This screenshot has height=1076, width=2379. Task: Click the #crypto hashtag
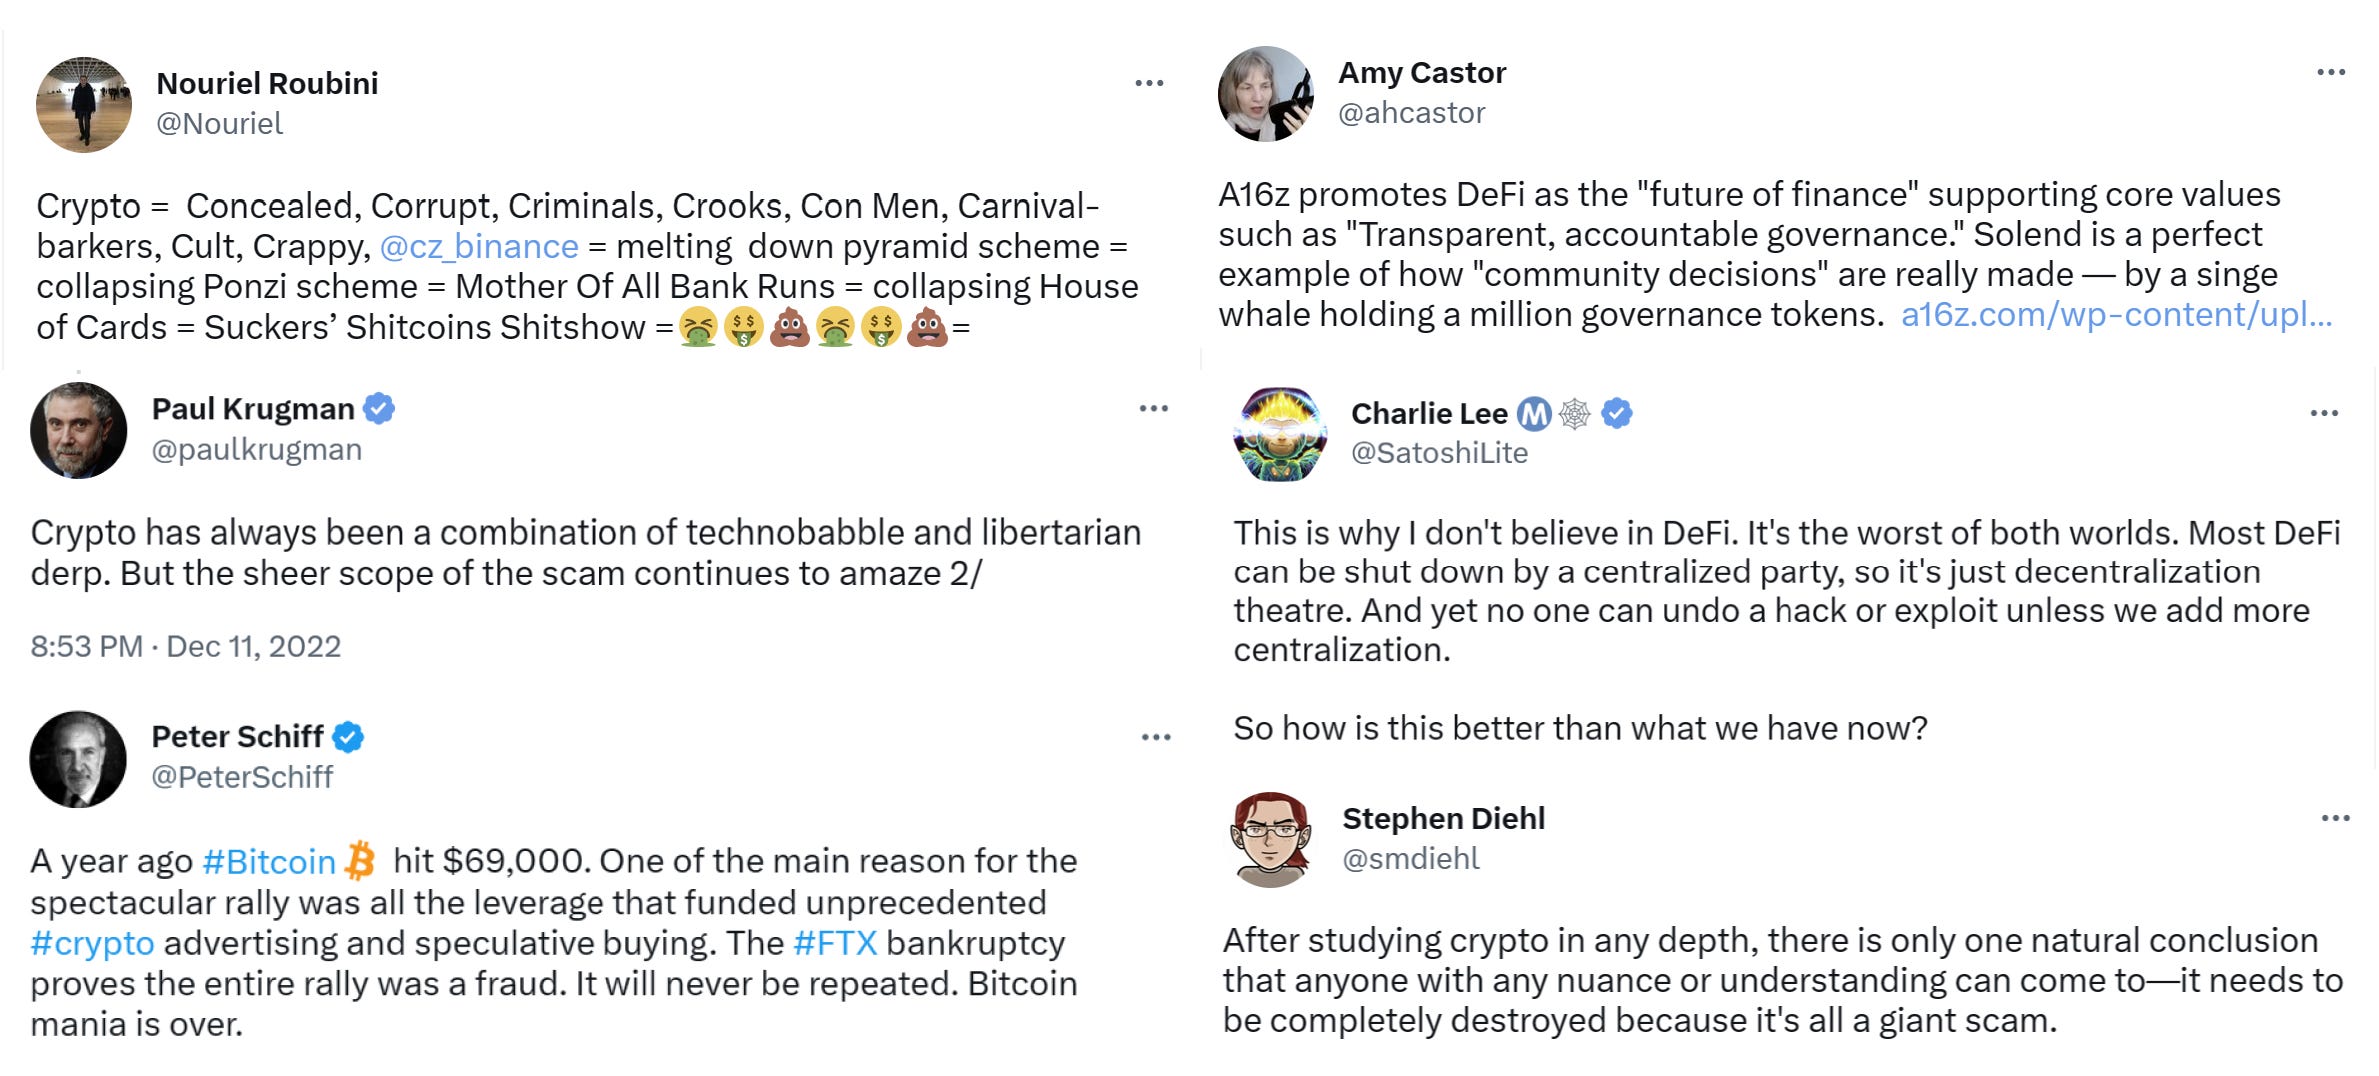coord(91,942)
